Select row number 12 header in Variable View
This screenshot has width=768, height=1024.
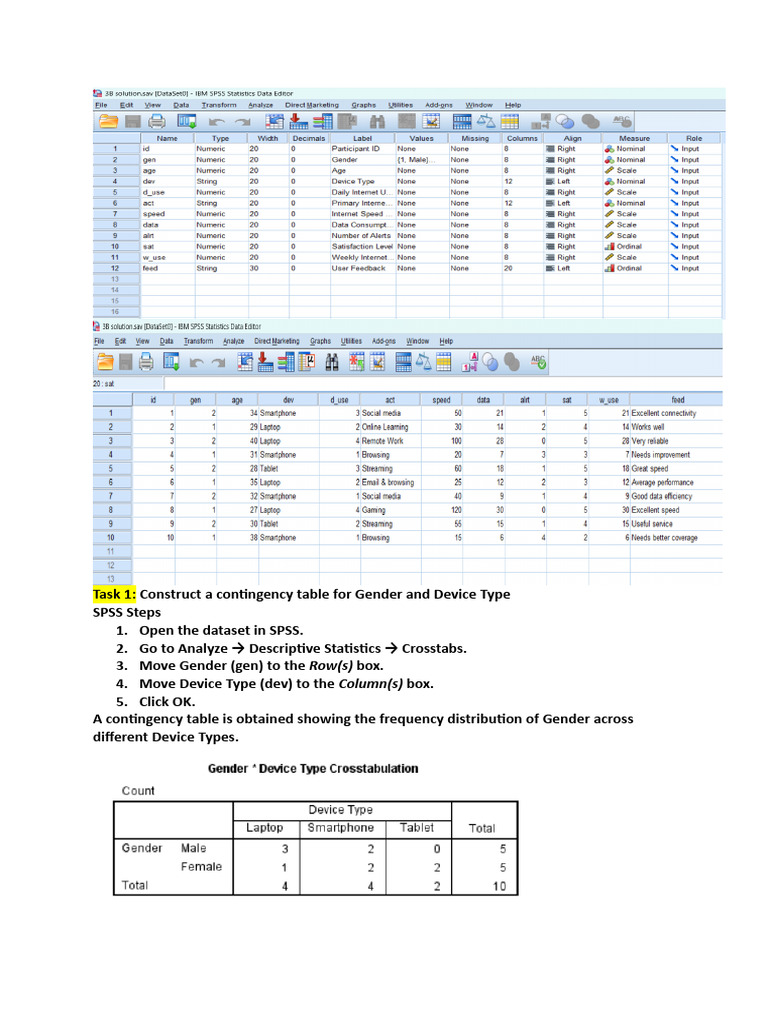pyautogui.click(x=115, y=268)
